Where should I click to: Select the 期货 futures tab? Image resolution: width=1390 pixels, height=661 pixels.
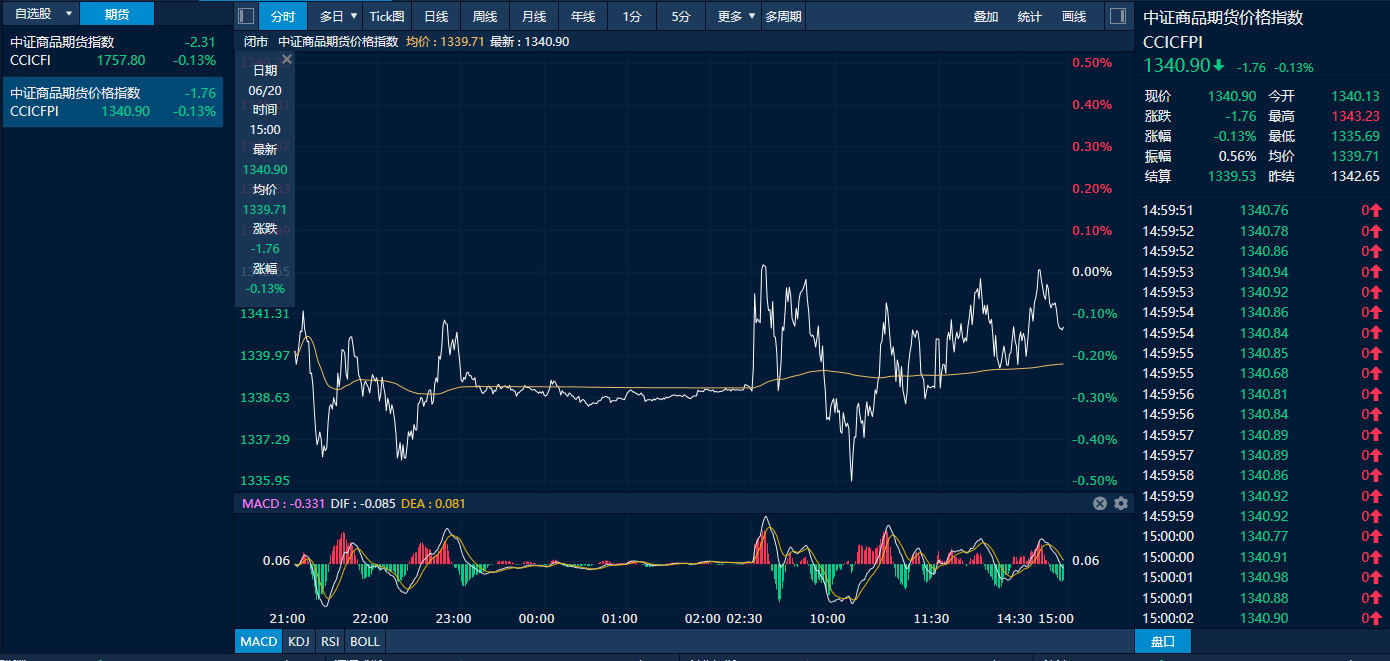[117, 14]
